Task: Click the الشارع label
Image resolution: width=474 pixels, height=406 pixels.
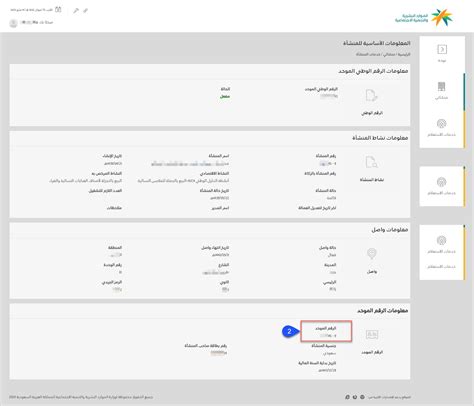Action: (x=224, y=265)
